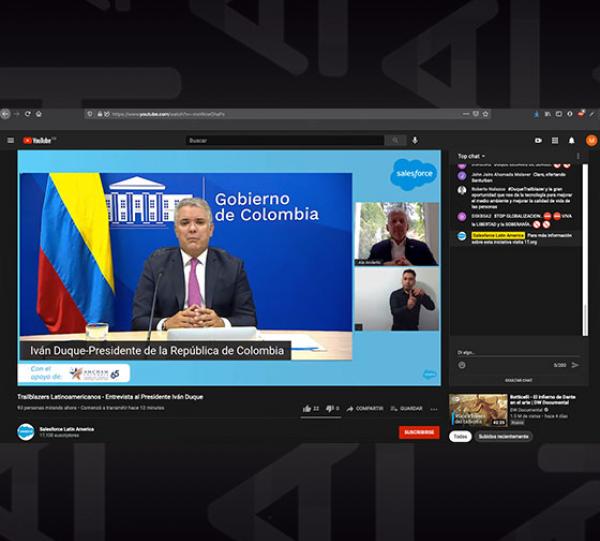Image resolution: width=600 pixels, height=541 pixels.
Task: Open the create video camera icon
Action: (539, 140)
